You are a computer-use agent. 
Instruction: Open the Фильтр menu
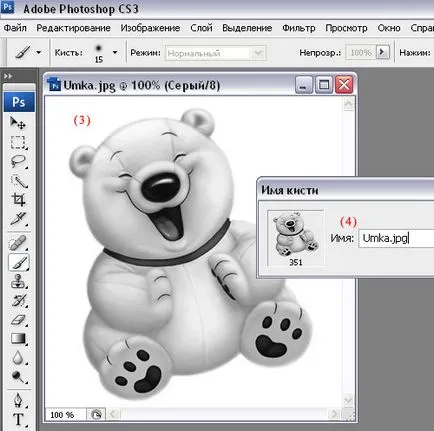[x=299, y=28]
